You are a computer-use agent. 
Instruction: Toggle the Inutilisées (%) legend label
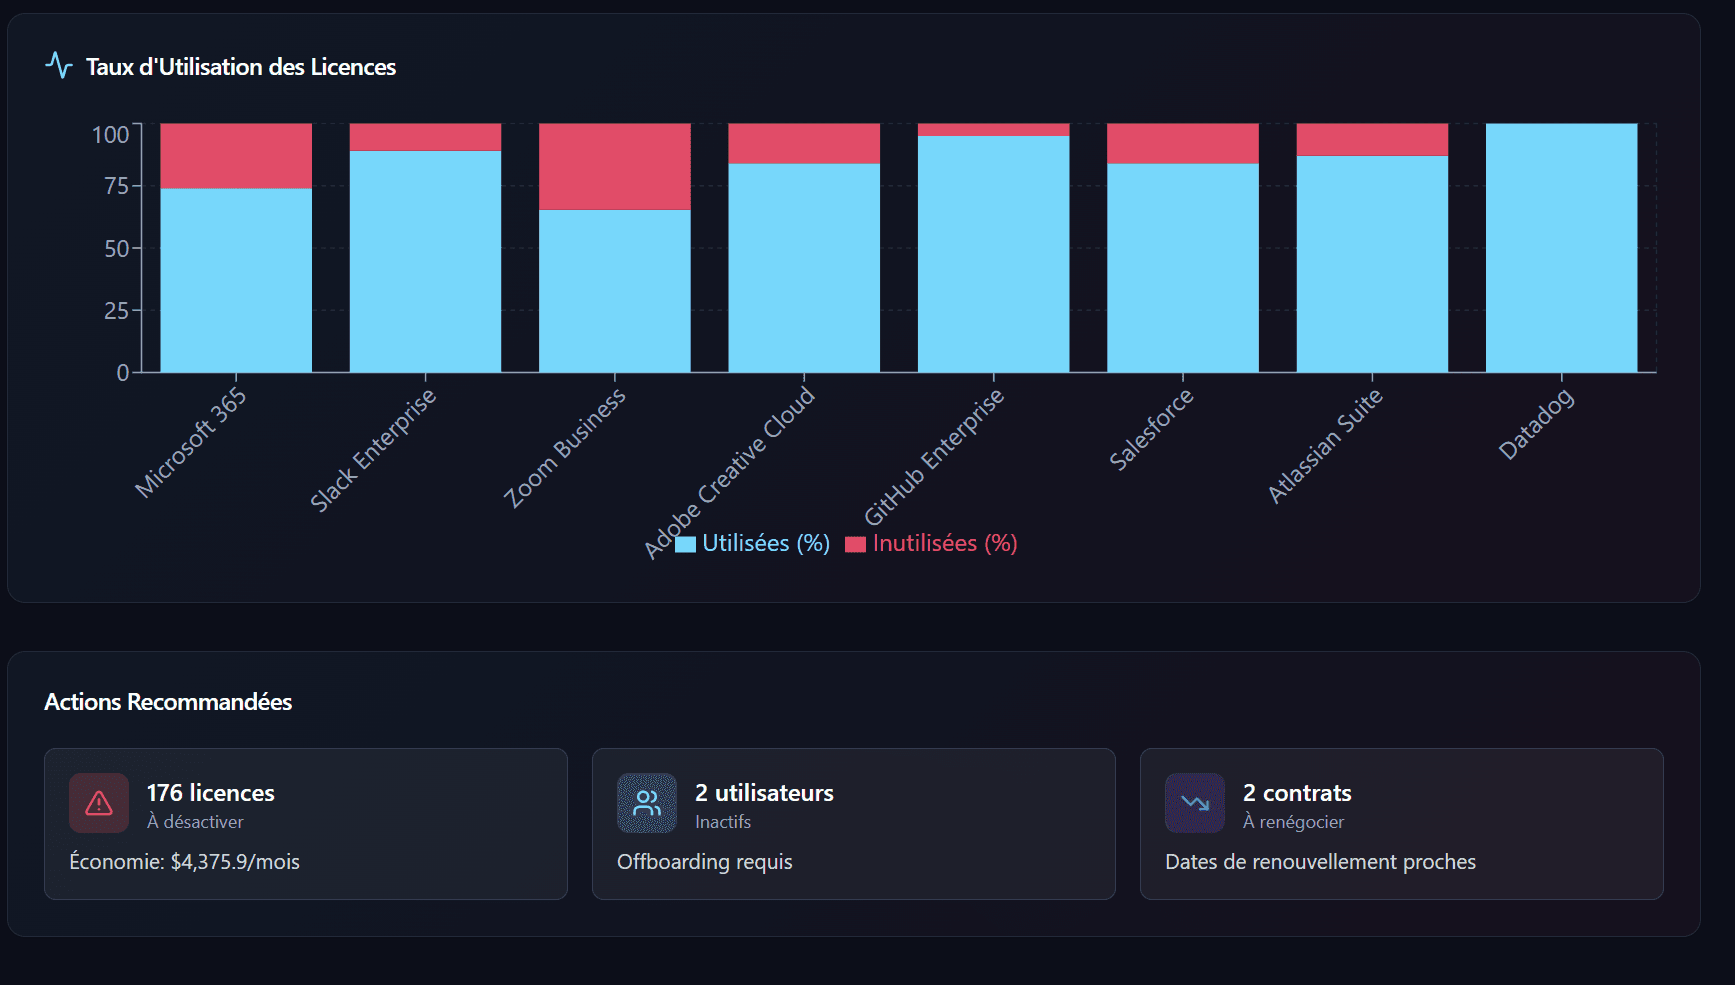(944, 543)
